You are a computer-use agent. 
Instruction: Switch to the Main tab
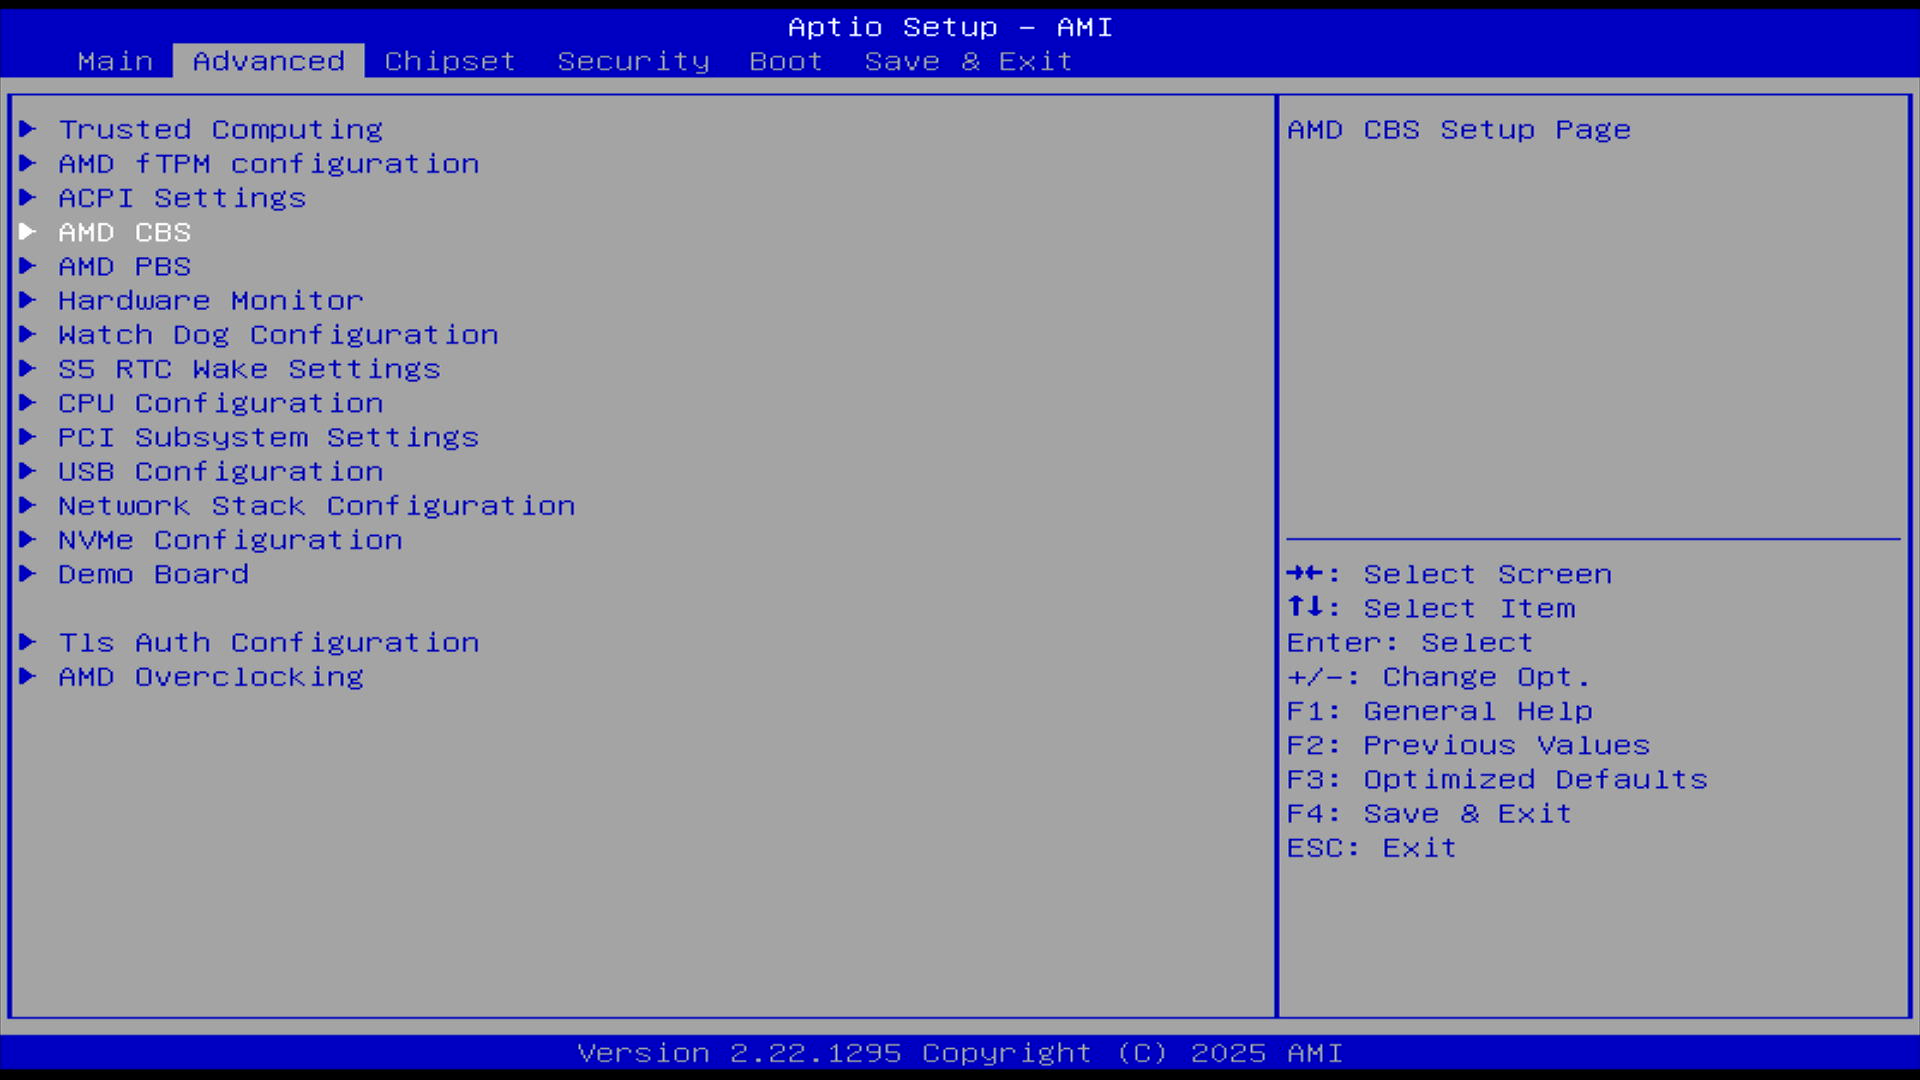[115, 62]
